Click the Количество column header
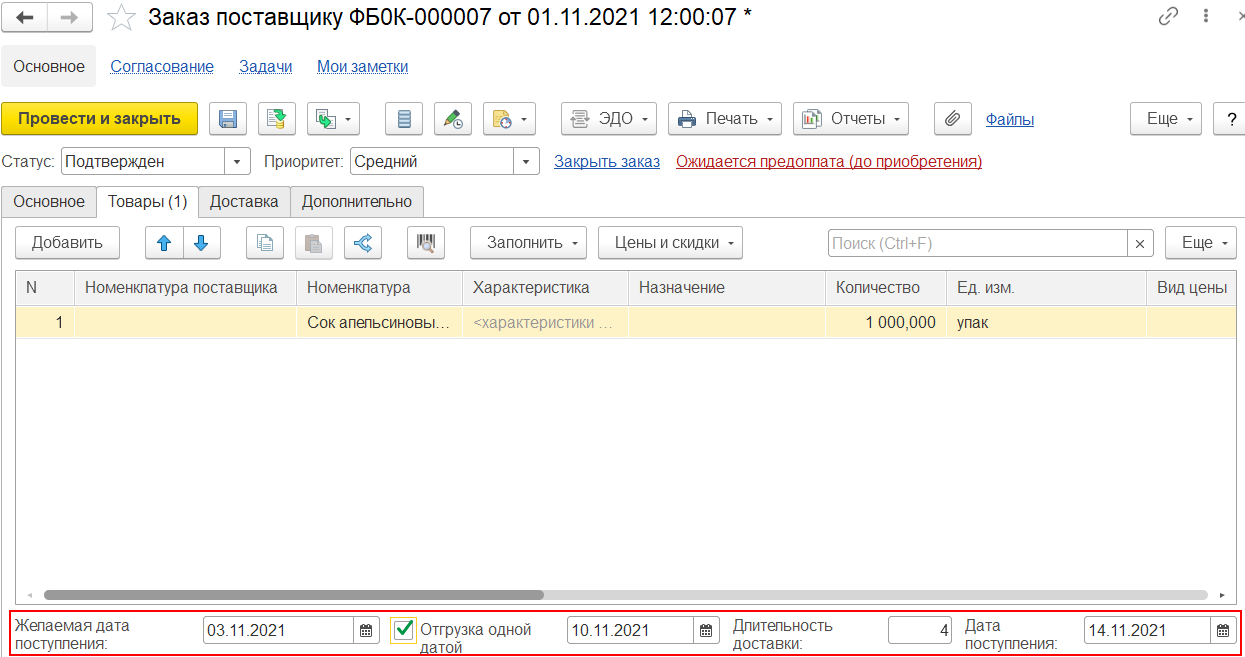The image size is (1245, 657). (886, 287)
